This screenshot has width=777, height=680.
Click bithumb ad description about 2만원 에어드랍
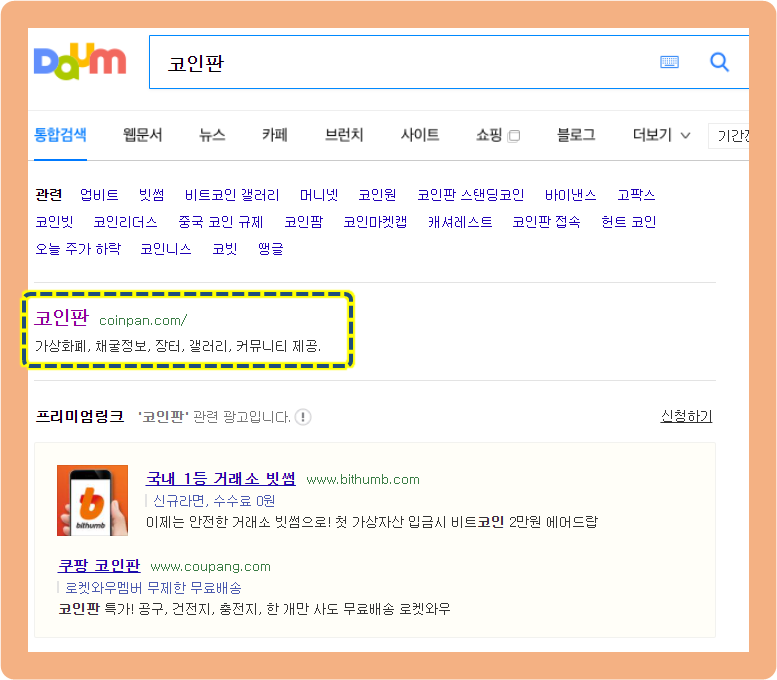click(372, 522)
